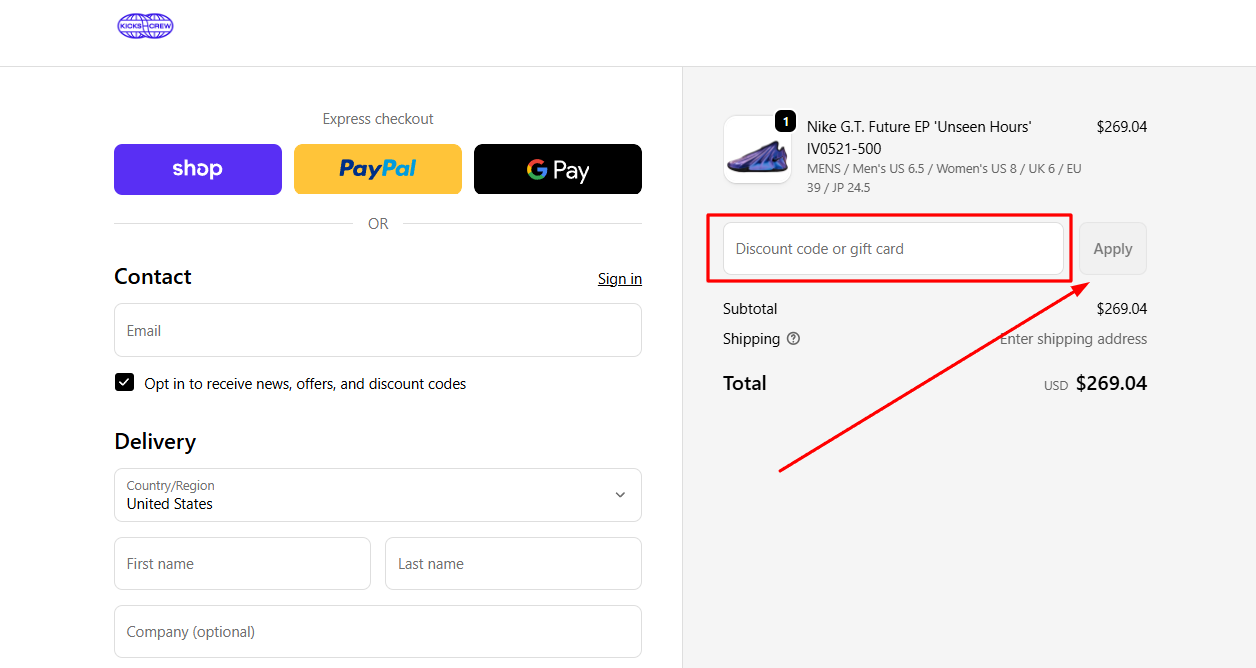This screenshot has width=1256, height=668.
Task: Click the Last name field
Action: click(513, 563)
